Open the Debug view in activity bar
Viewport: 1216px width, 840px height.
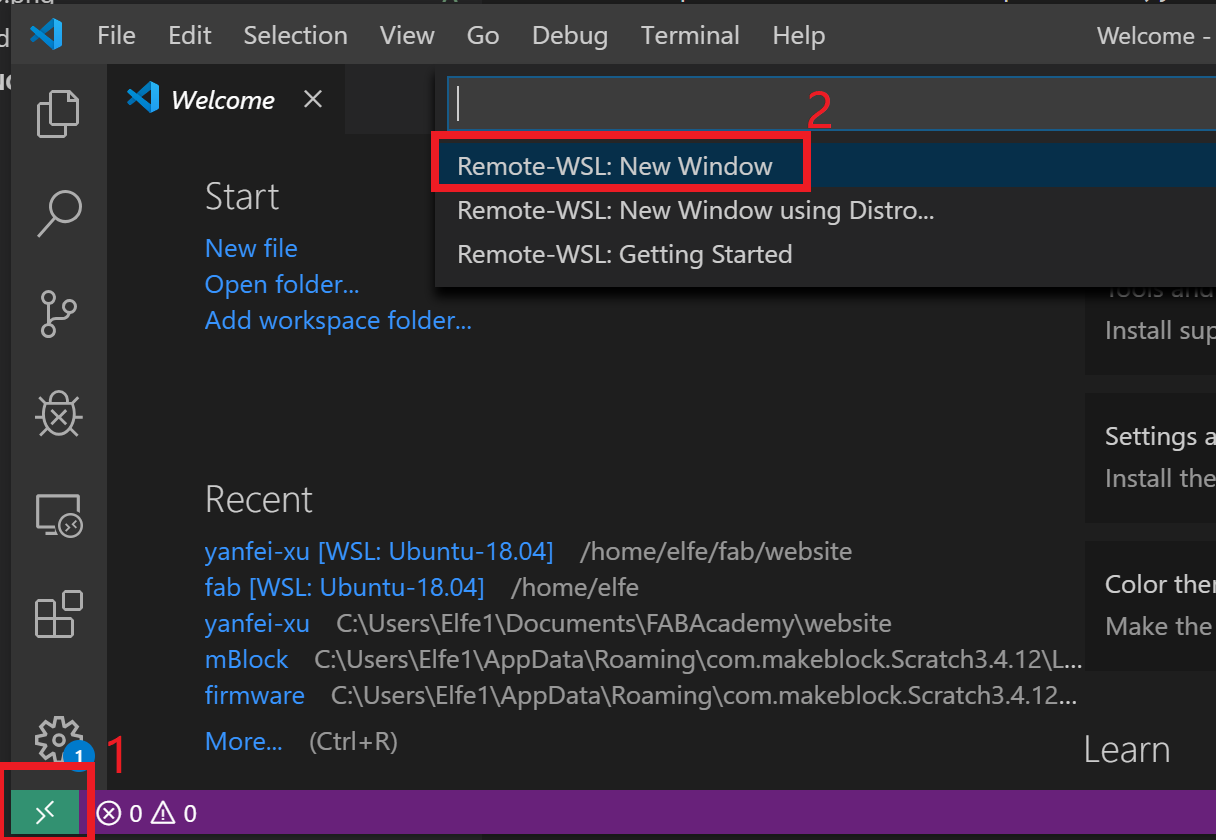pos(58,412)
